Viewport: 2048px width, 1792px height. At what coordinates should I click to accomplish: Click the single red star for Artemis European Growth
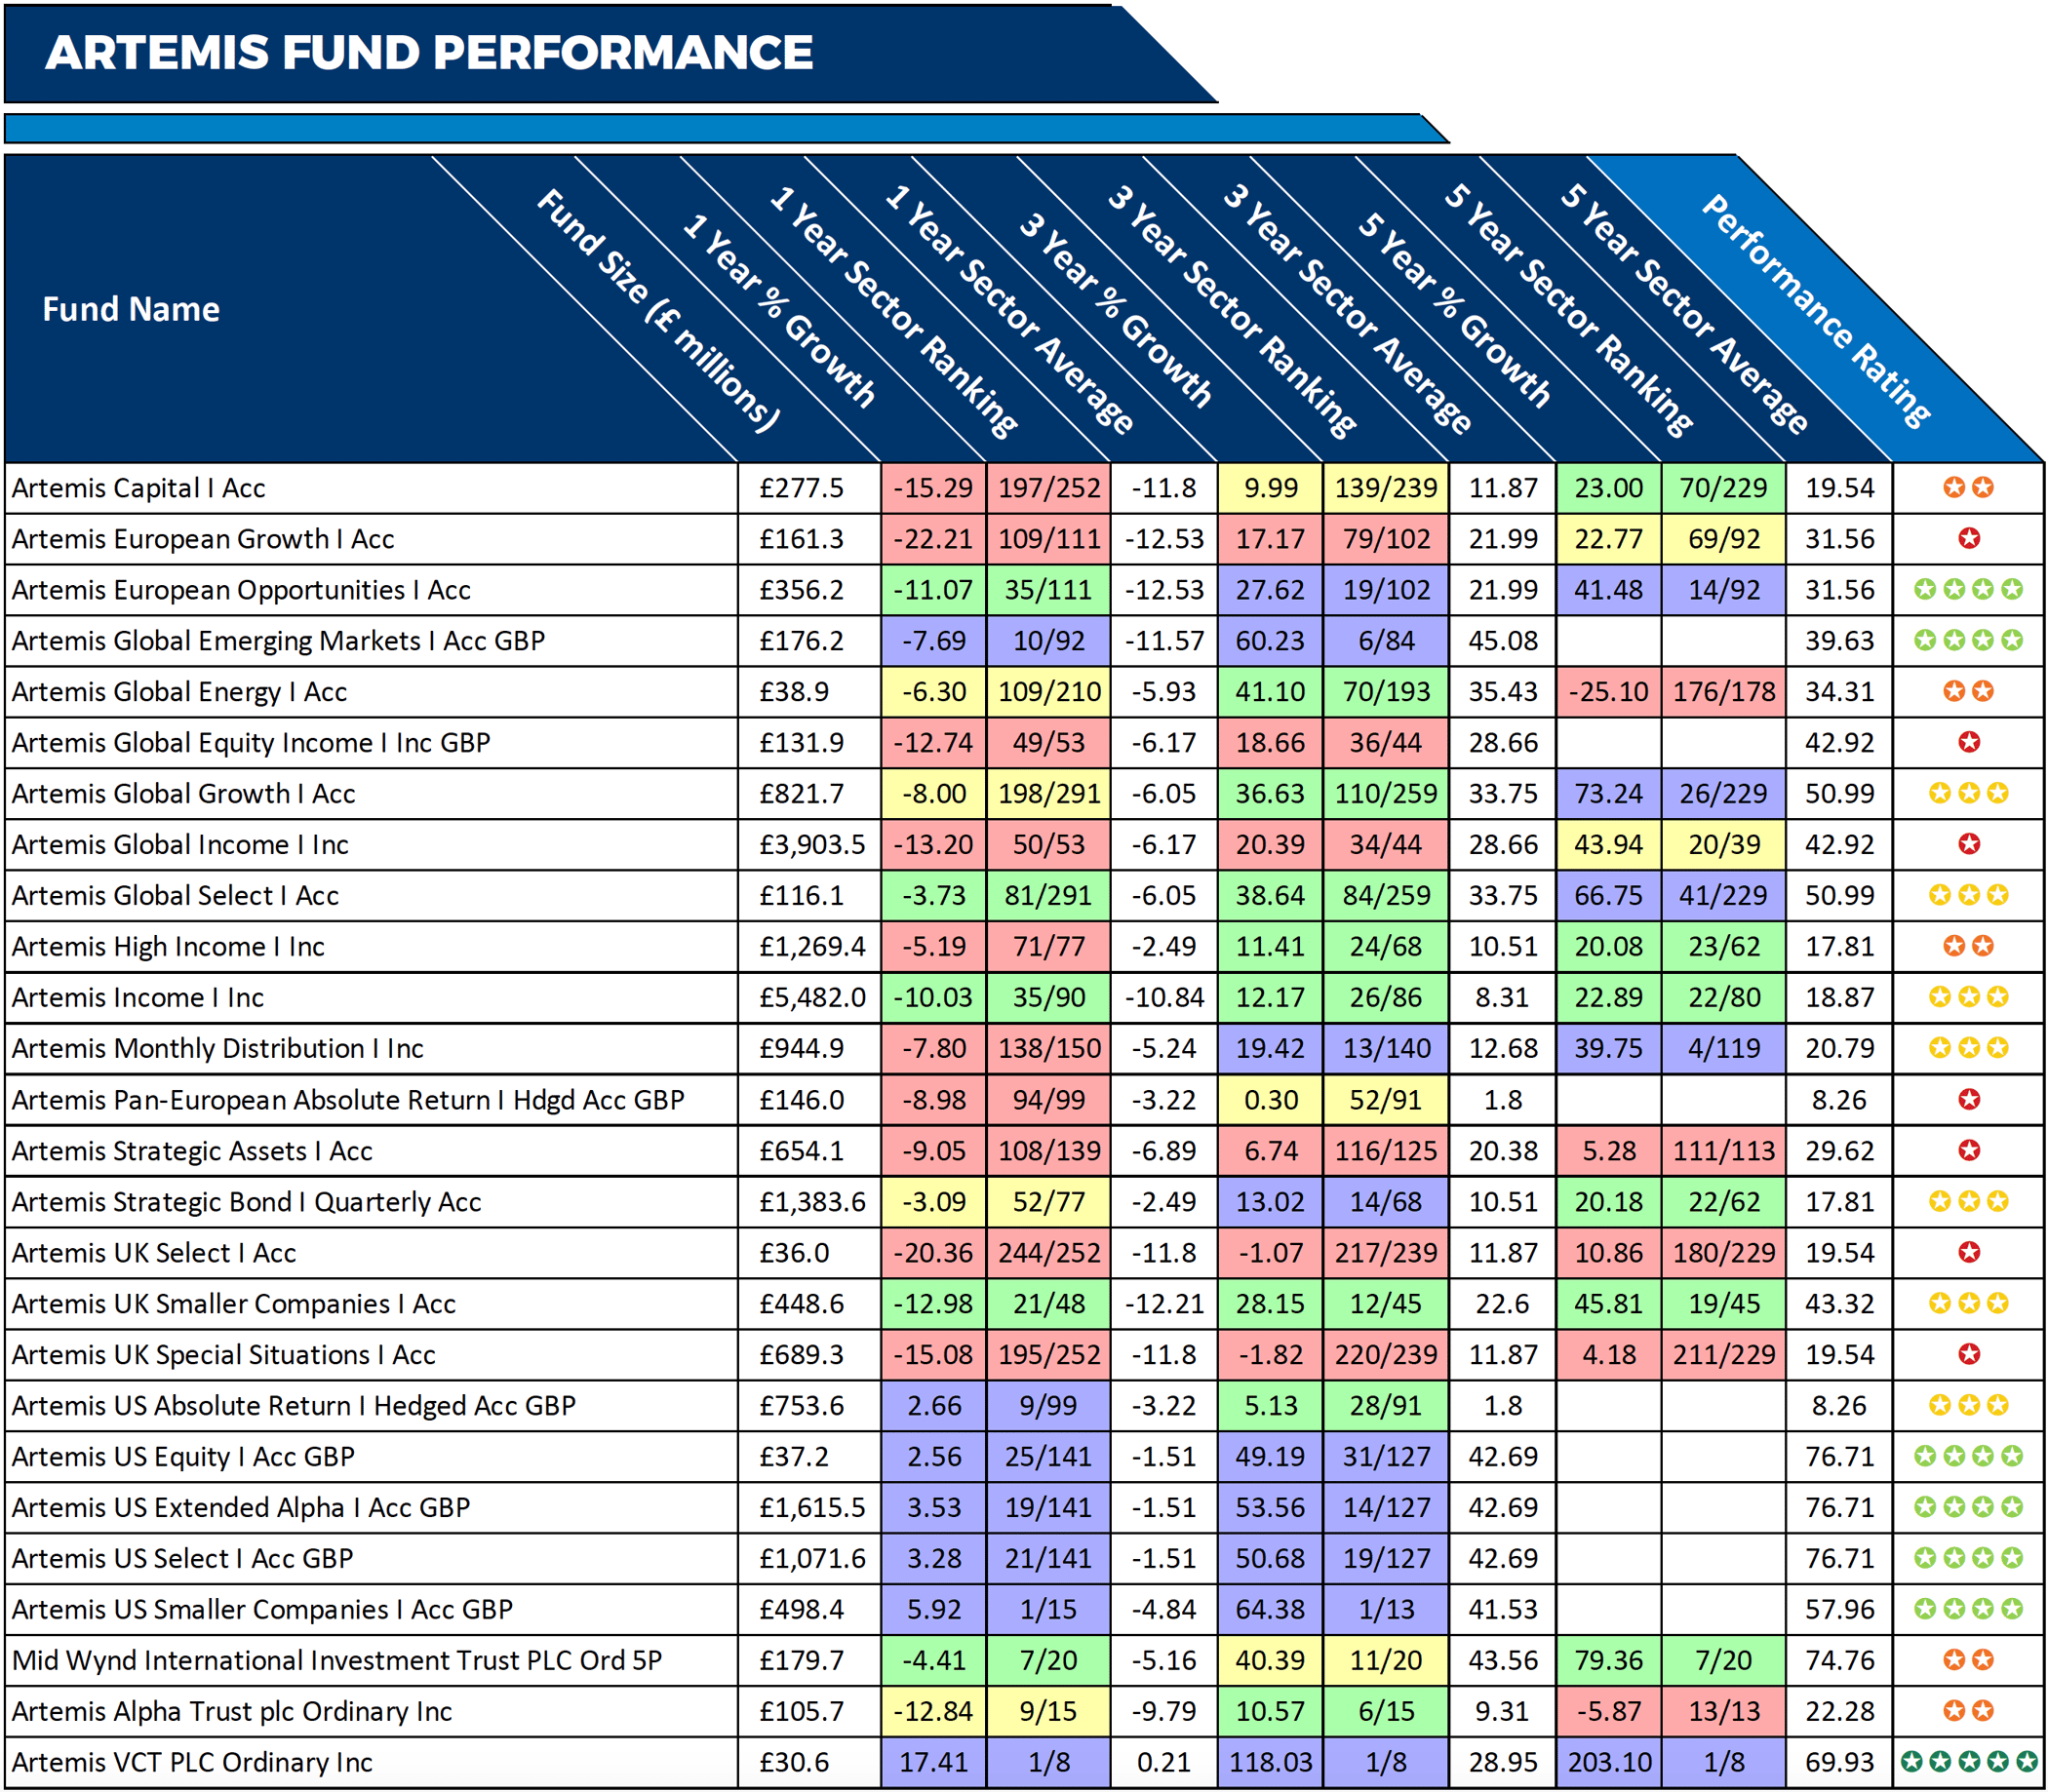[1969, 539]
